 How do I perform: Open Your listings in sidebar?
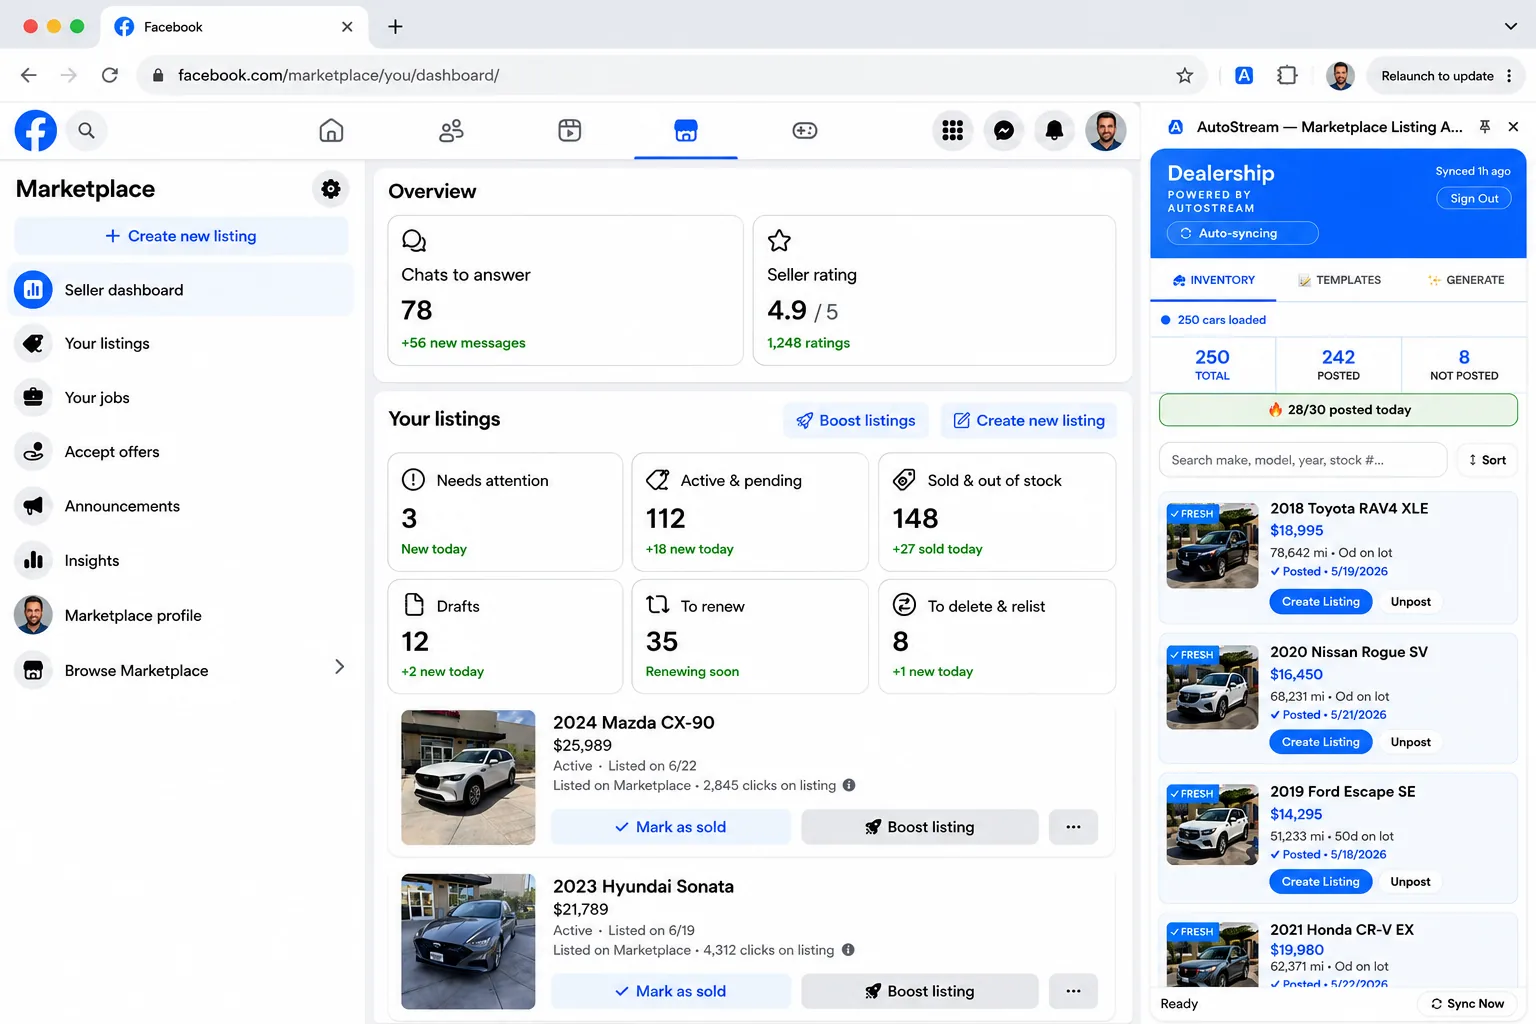[181, 343]
